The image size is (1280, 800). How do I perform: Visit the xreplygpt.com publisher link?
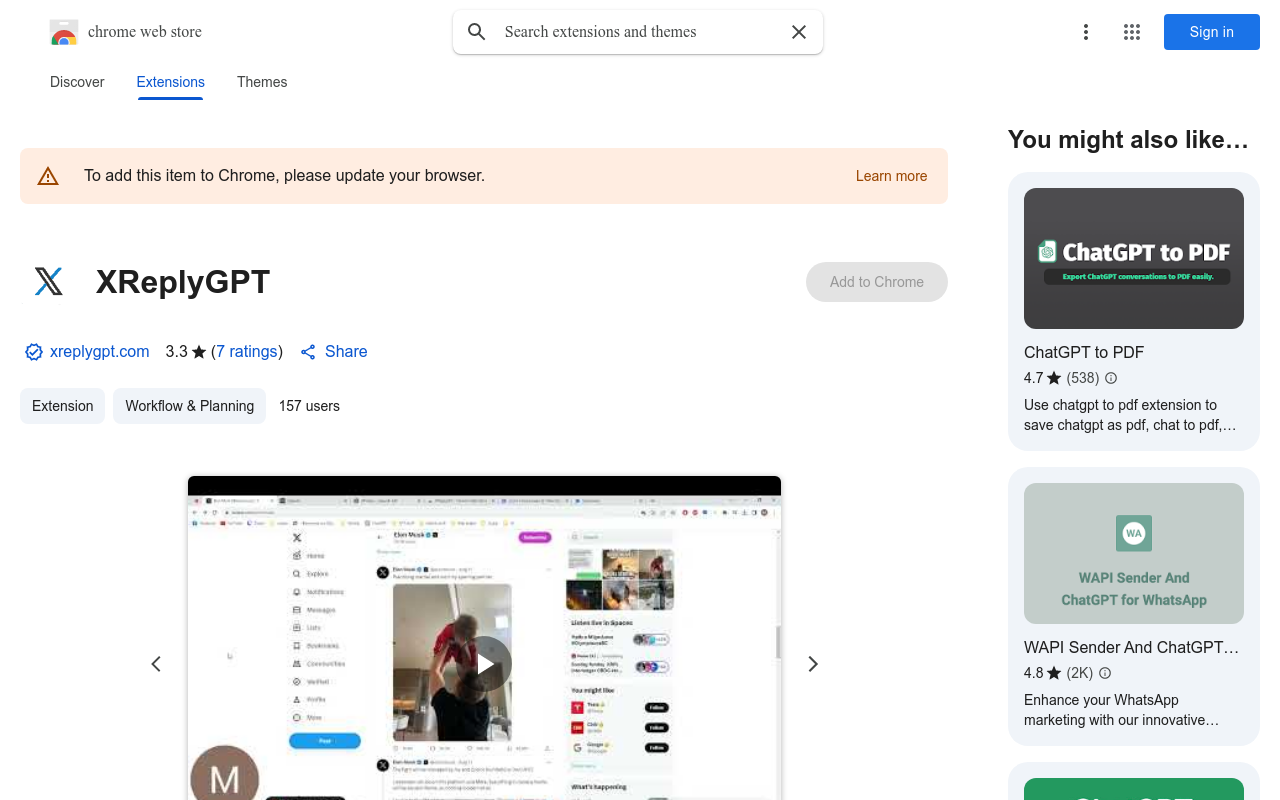click(x=100, y=352)
